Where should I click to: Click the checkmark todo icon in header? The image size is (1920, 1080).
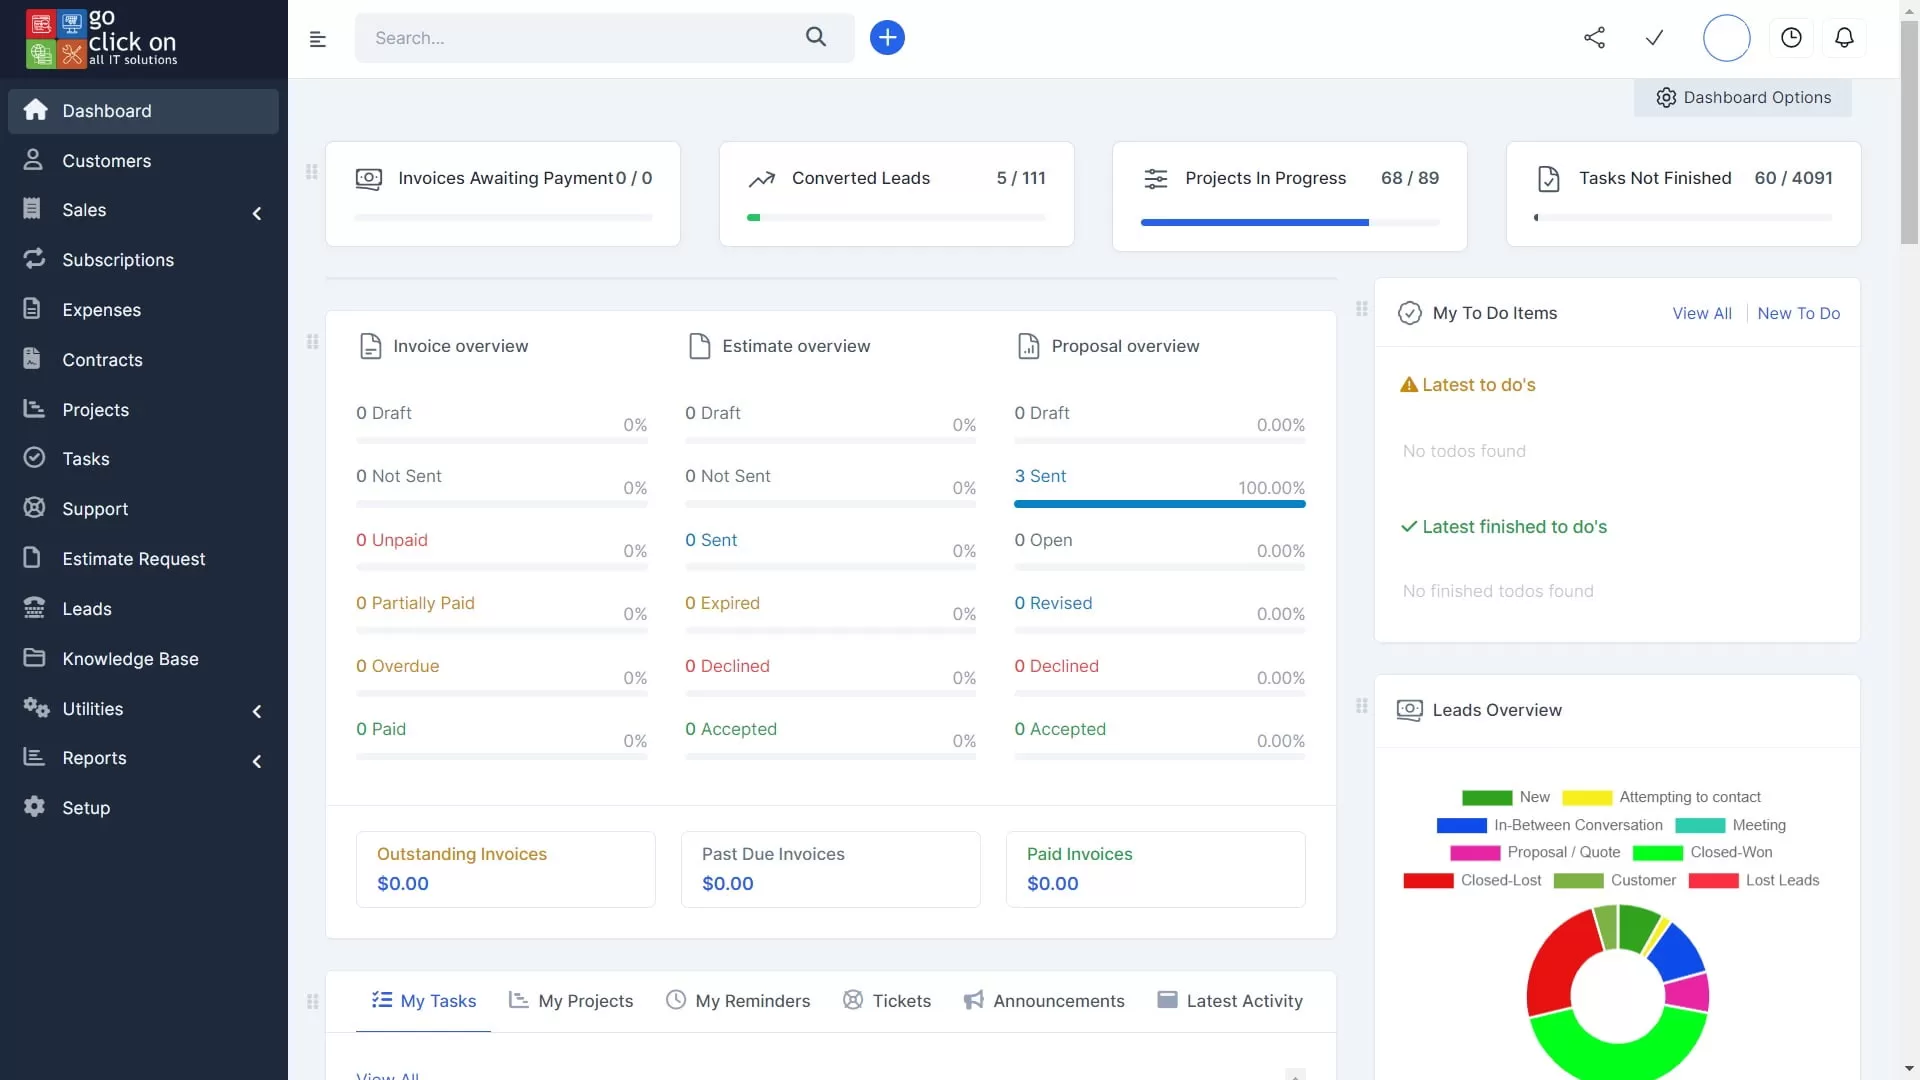tap(1655, 38)
